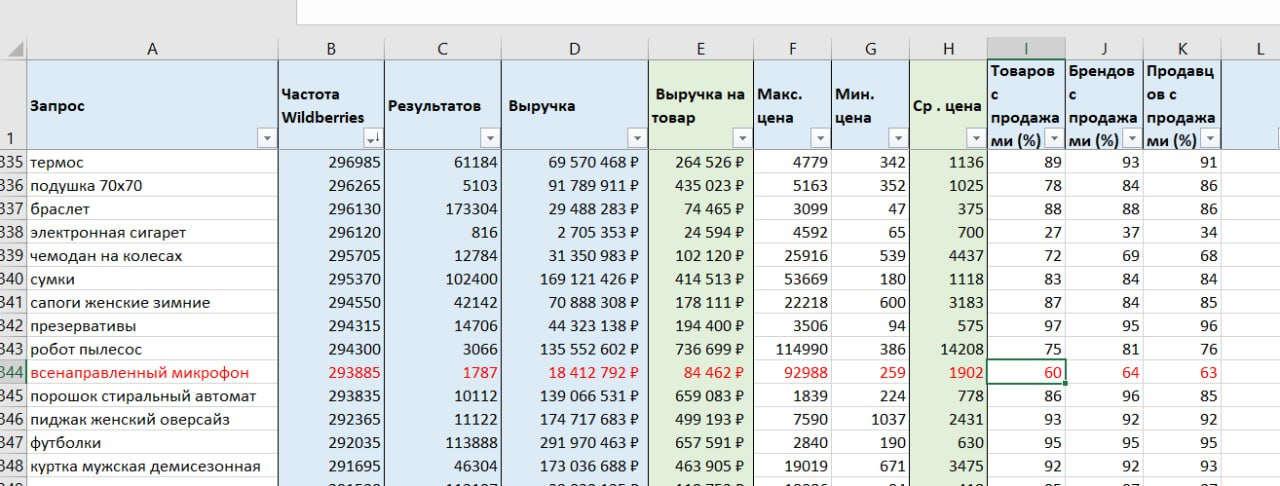1280x486 pixels.
Task: Expand the Товаров с продажами (%) filter
Action: click(x=1053, y=139)
